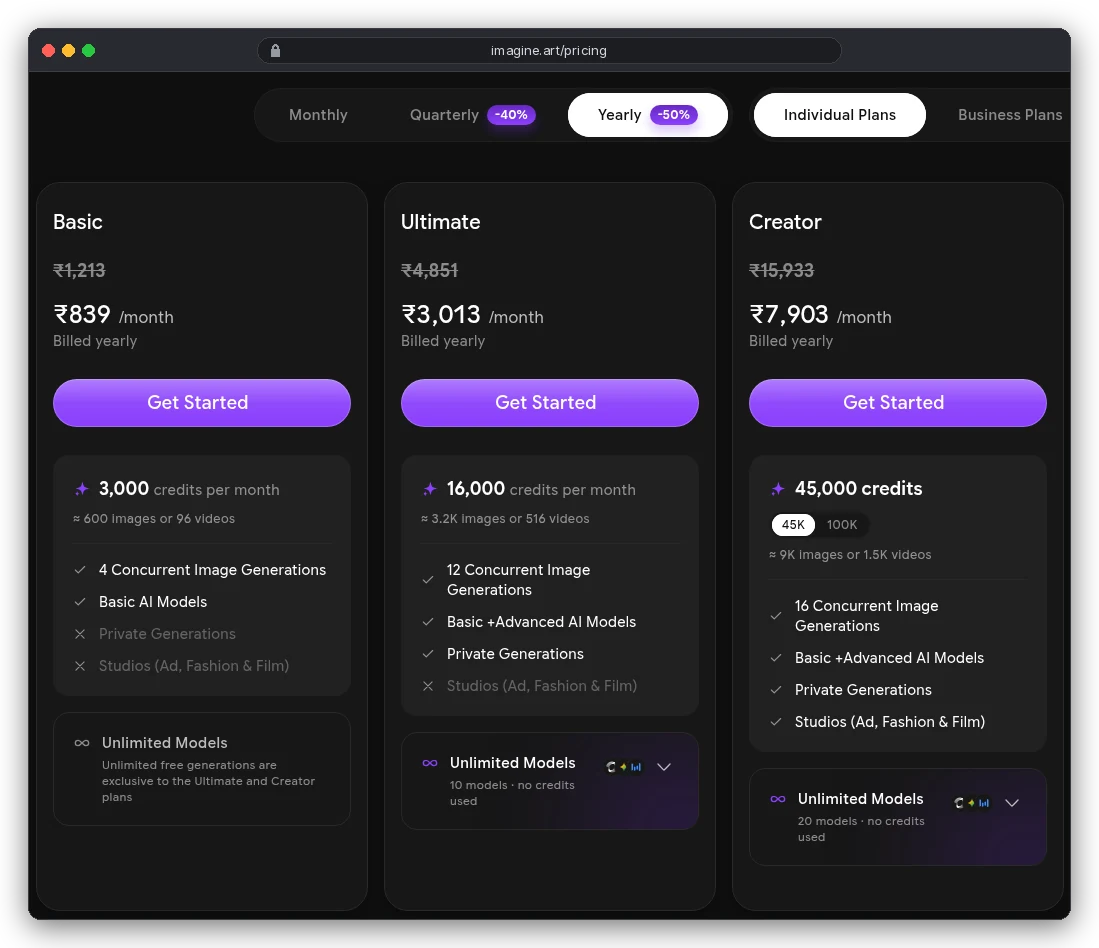The width and height of the screenshot is (1099, 948).
Task: Select the 45K credits option
Action: (793, 525)
